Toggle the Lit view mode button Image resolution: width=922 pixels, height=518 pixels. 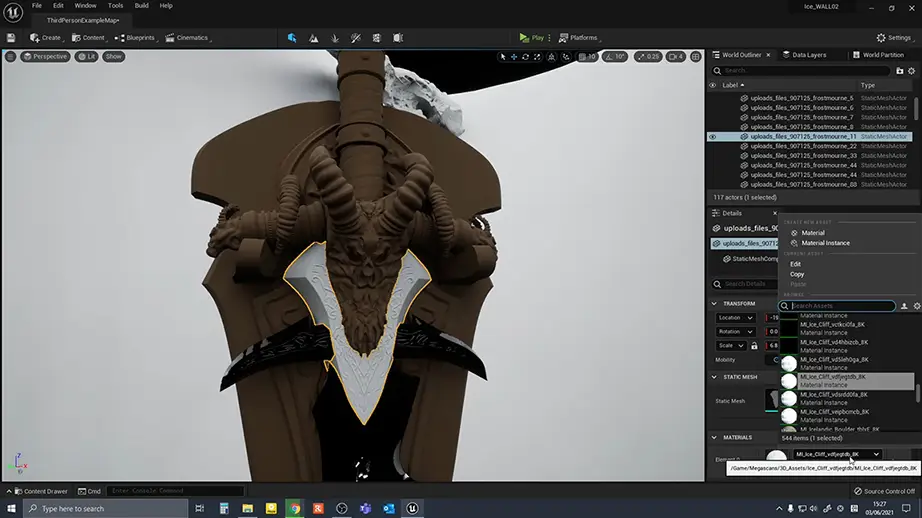click(87, 56)
